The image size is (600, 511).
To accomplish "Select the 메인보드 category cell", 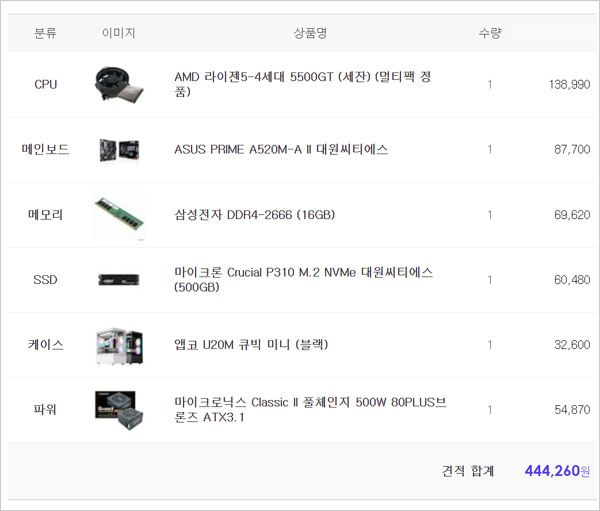I will [45, 150].
